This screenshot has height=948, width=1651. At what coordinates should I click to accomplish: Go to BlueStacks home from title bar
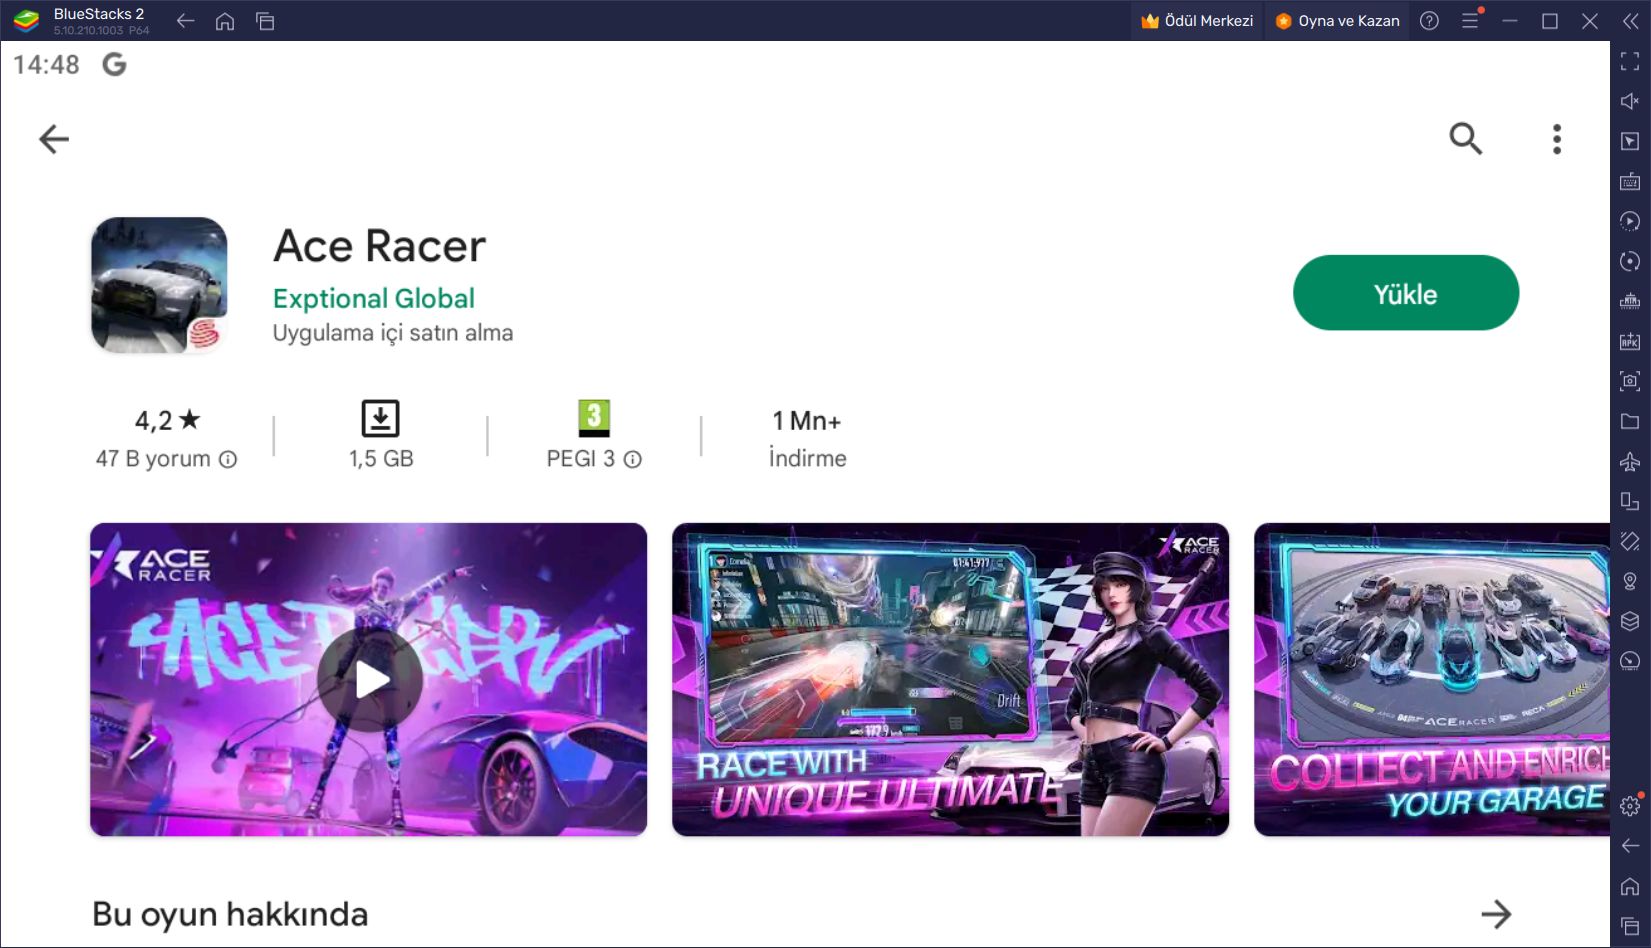tap(225, 21)
